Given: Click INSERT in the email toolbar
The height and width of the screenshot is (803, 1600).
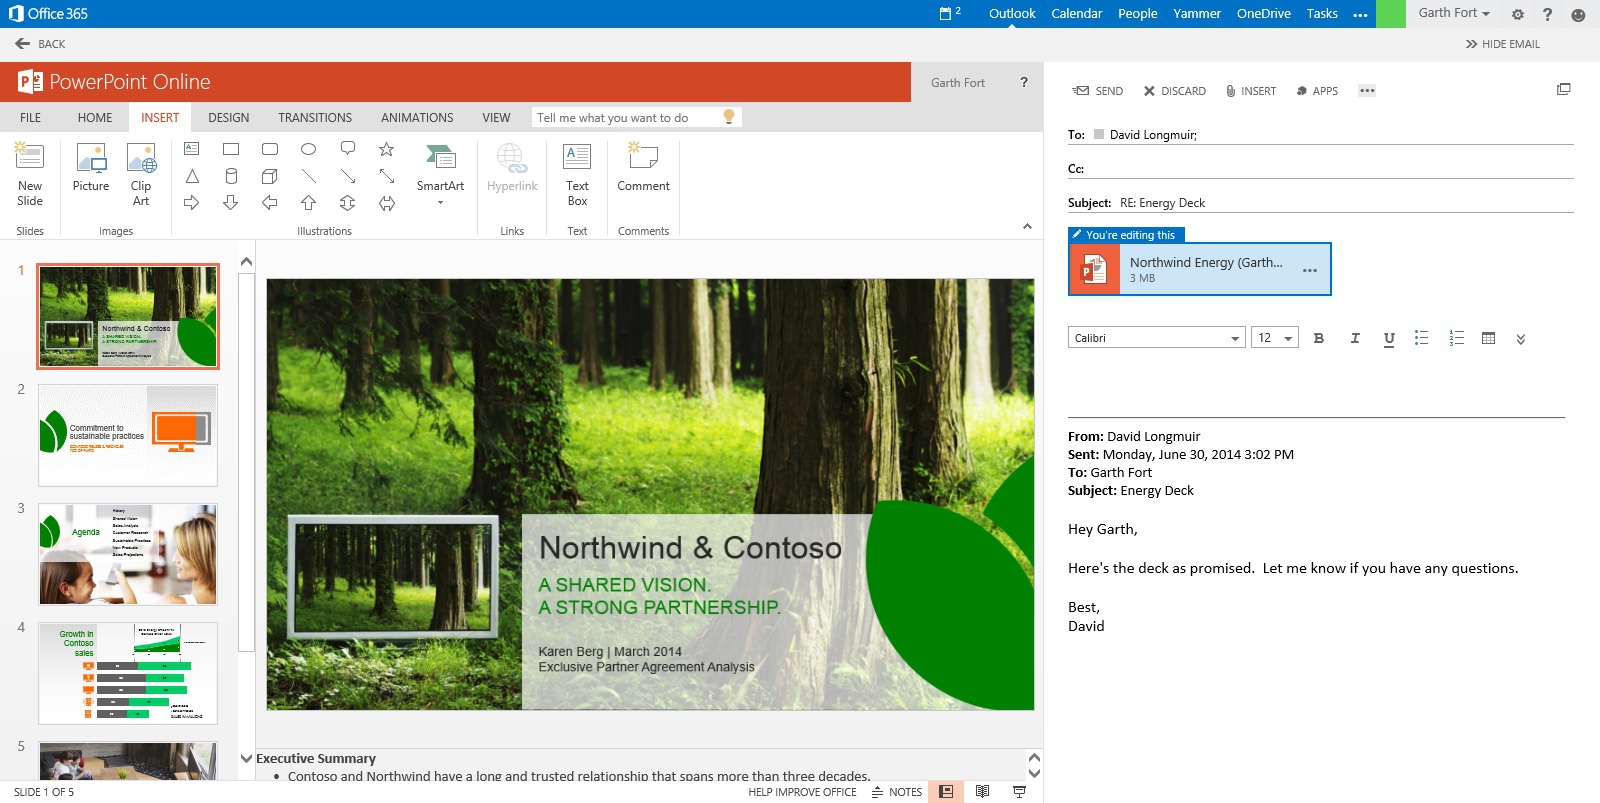Looking at the screenshot, I should pos(1251,90).
